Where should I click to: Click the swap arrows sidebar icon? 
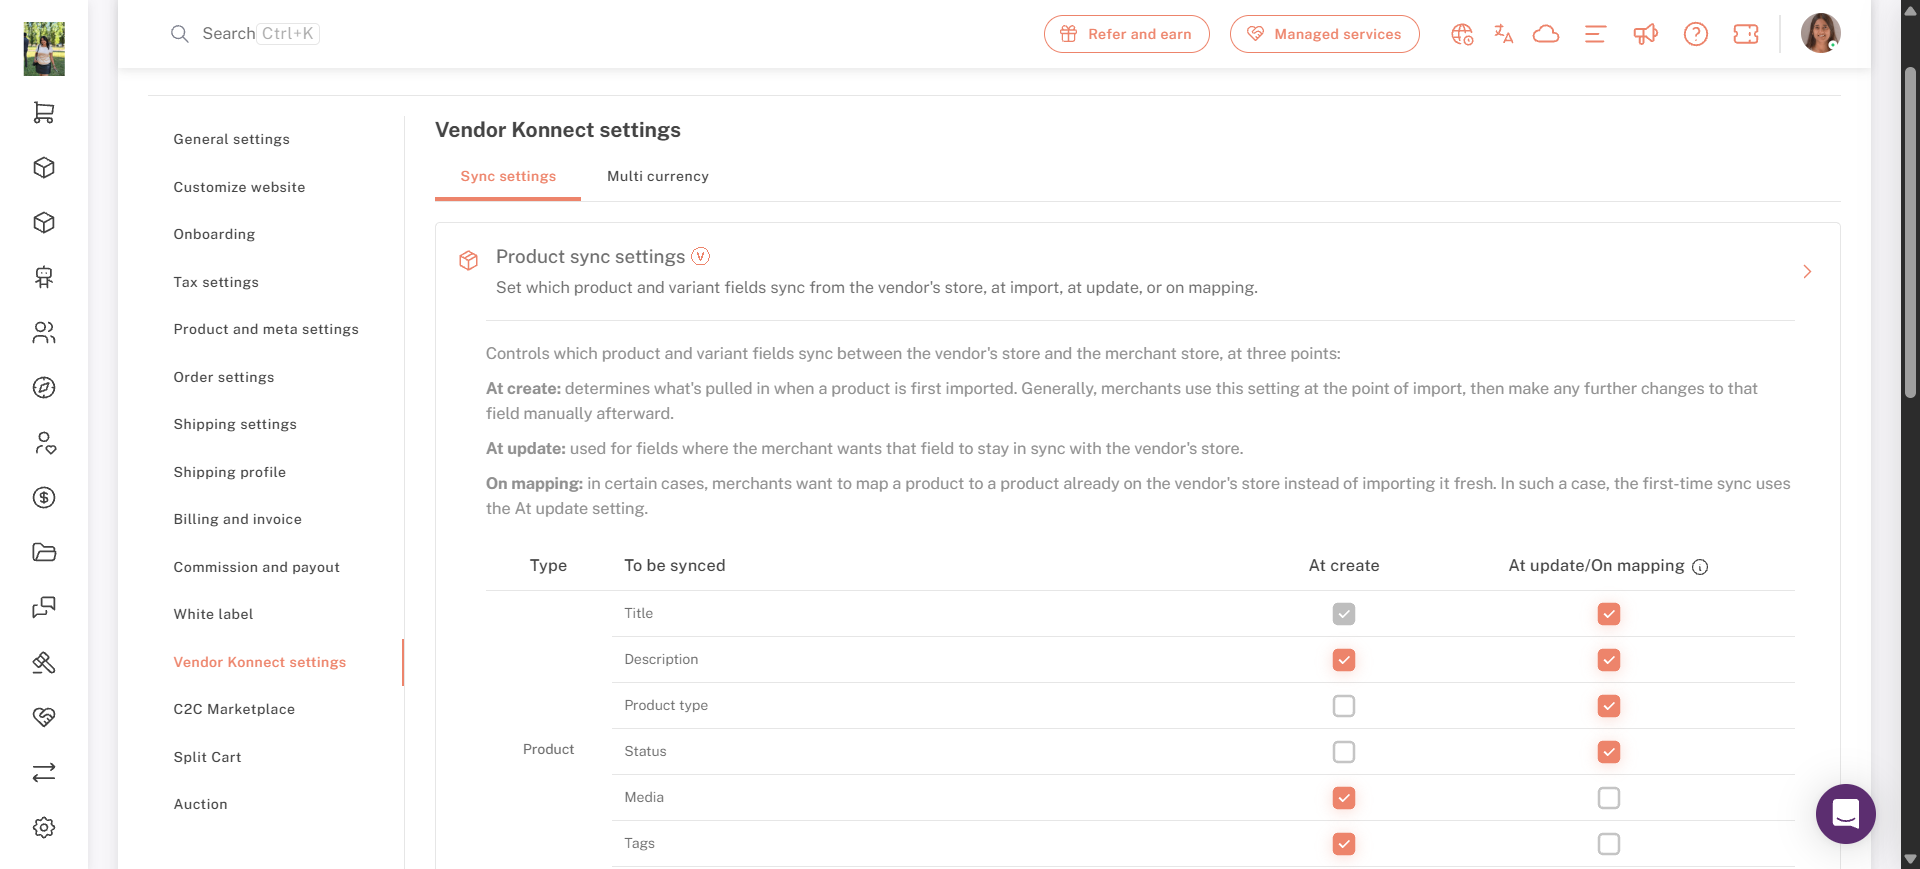[x=44, y=773]
